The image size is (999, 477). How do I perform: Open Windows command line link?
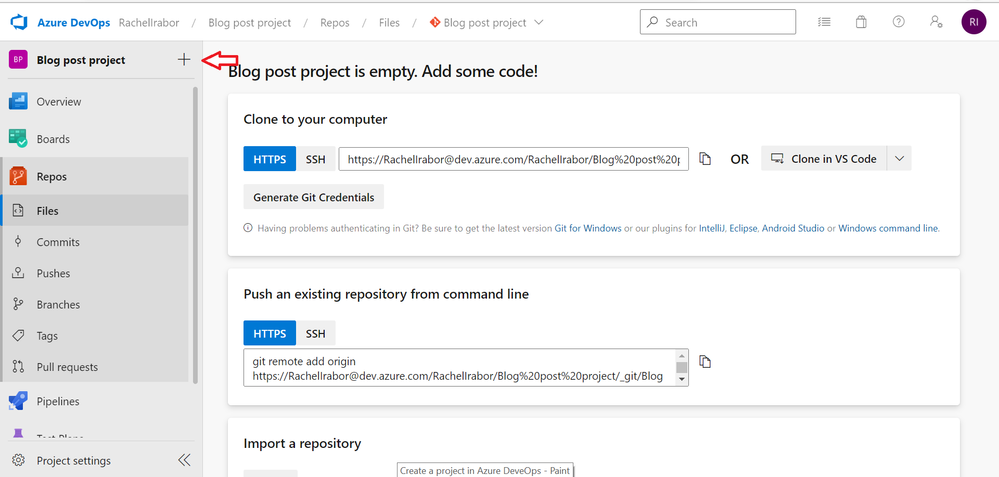point(888,228)
